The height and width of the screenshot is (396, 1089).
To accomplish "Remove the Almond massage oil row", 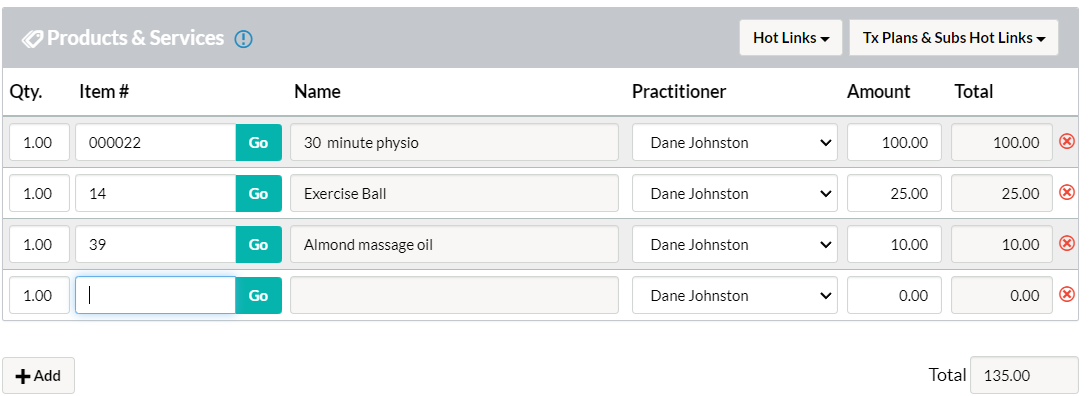I will (x=1066, y=243).
